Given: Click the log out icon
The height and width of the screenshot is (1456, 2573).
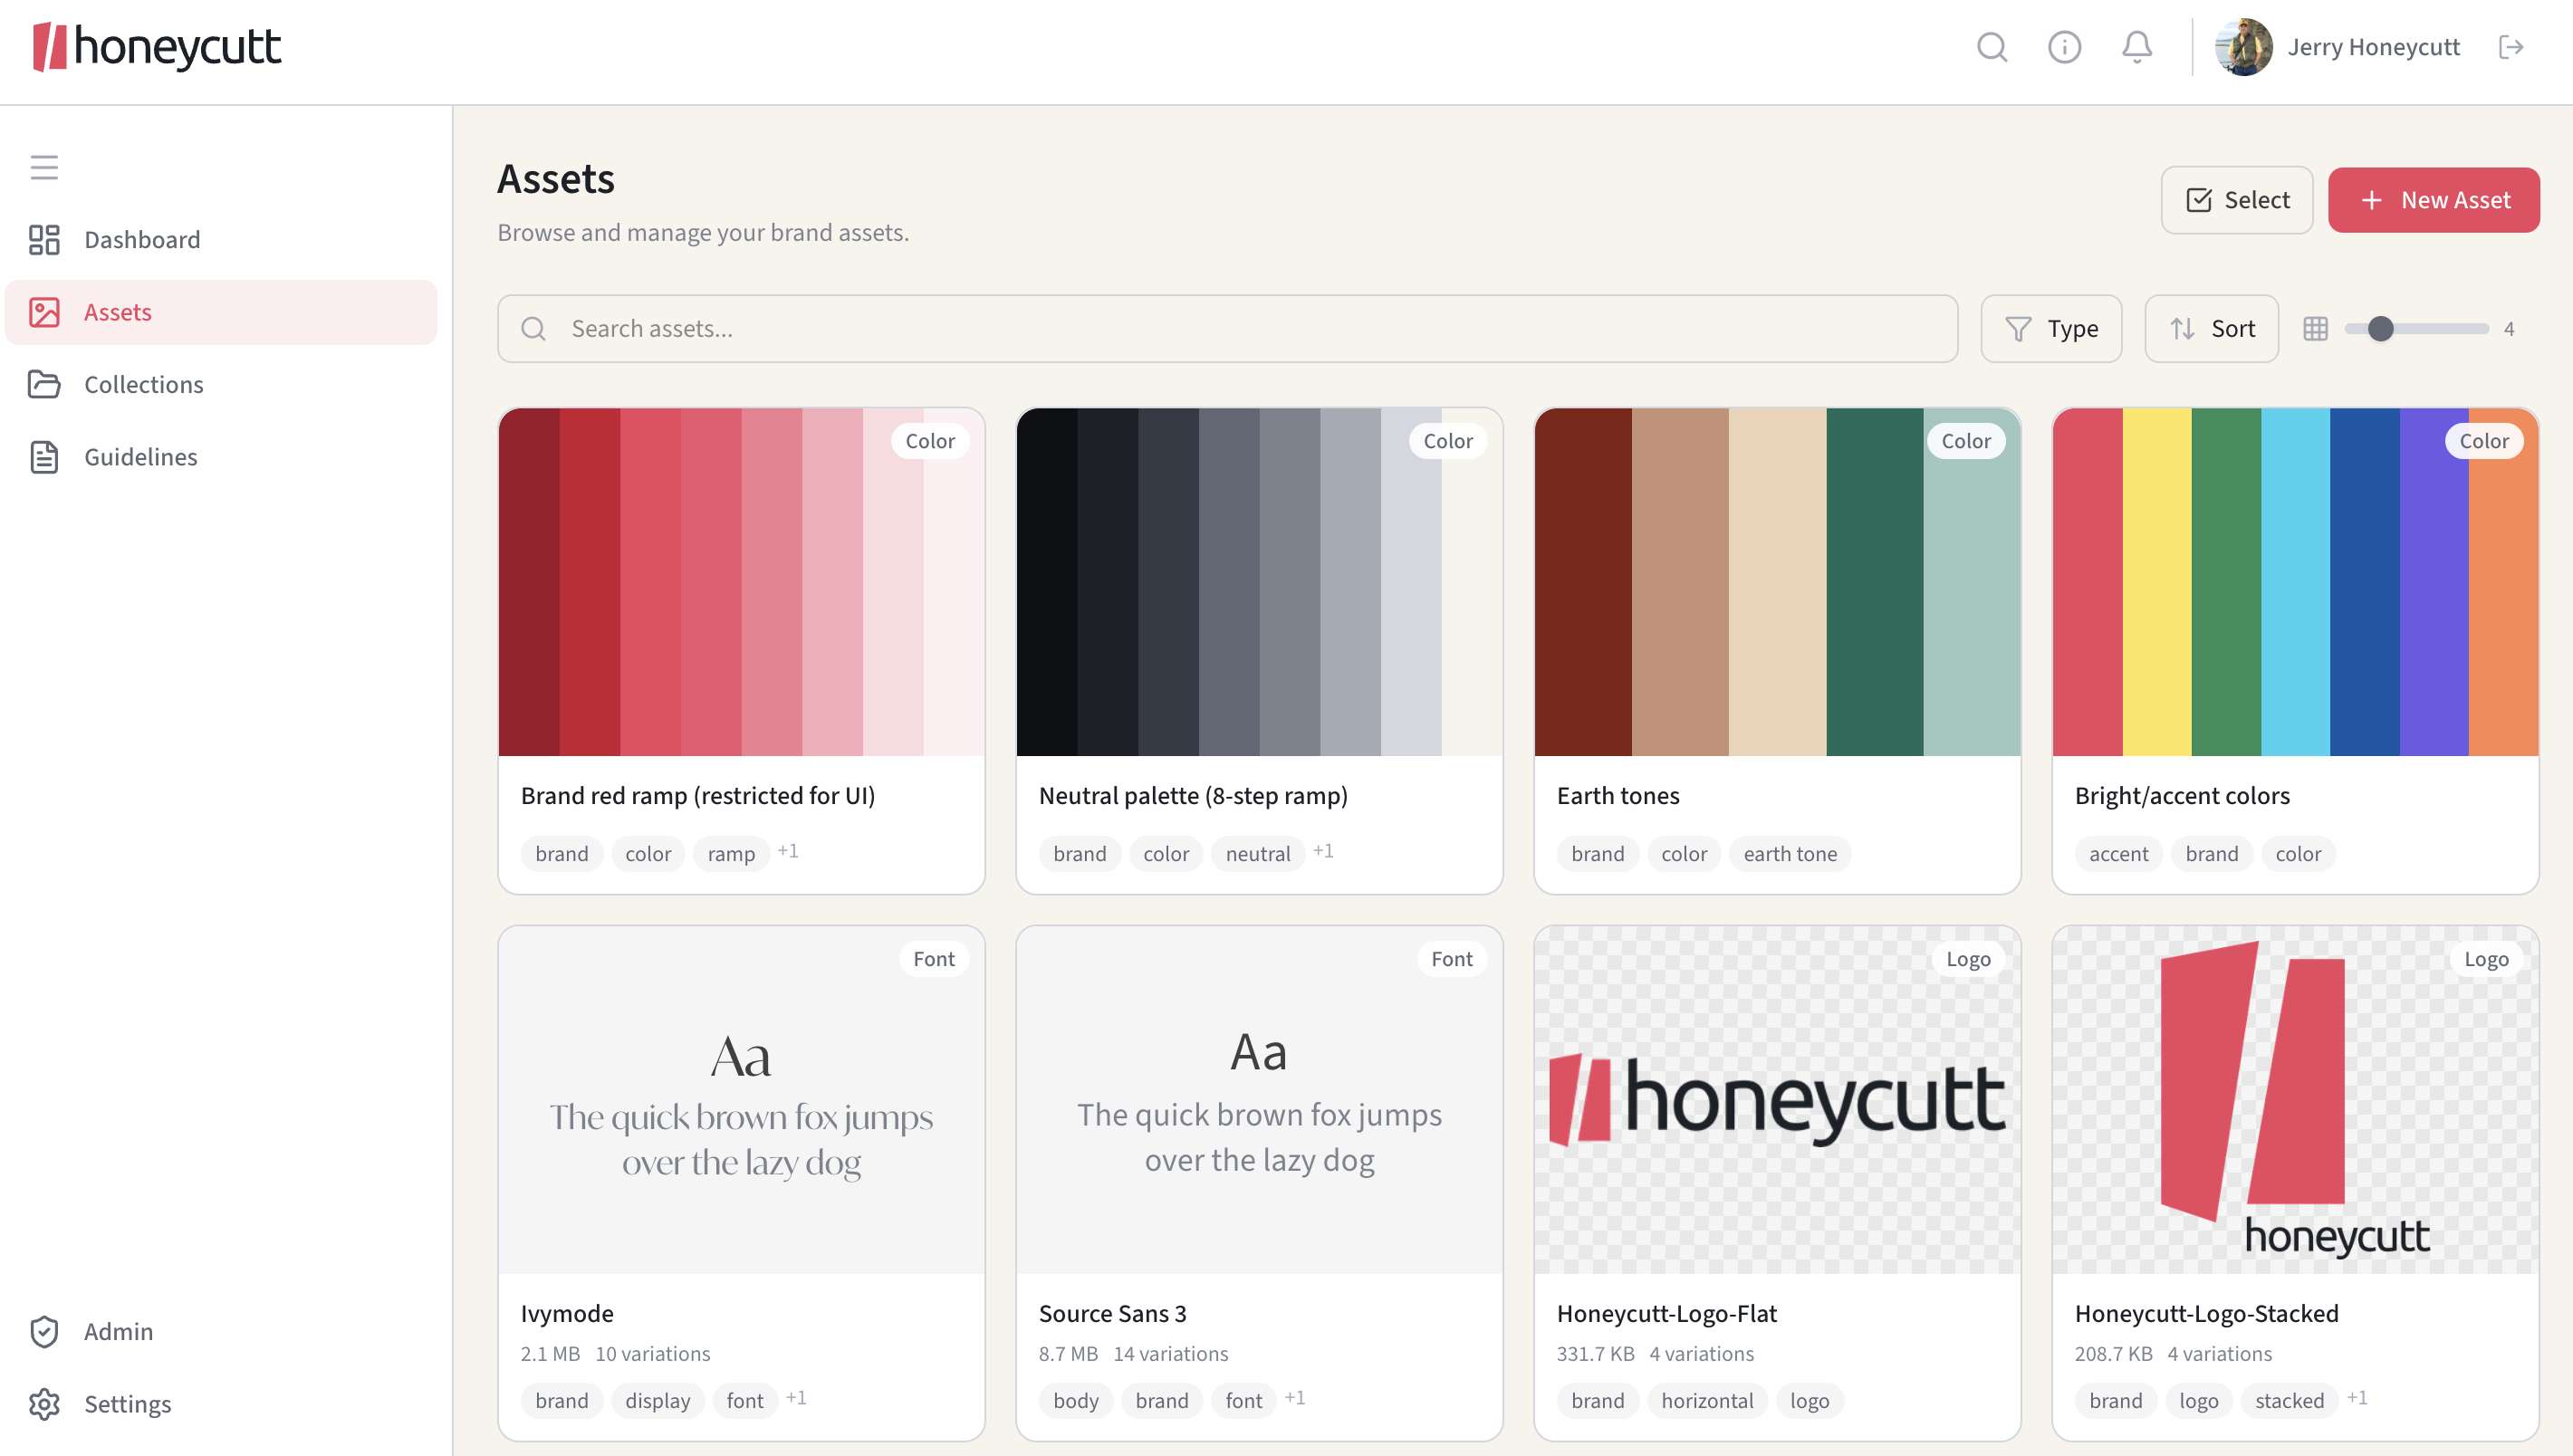Looking at the screenshot, I should coord(2511,47).
